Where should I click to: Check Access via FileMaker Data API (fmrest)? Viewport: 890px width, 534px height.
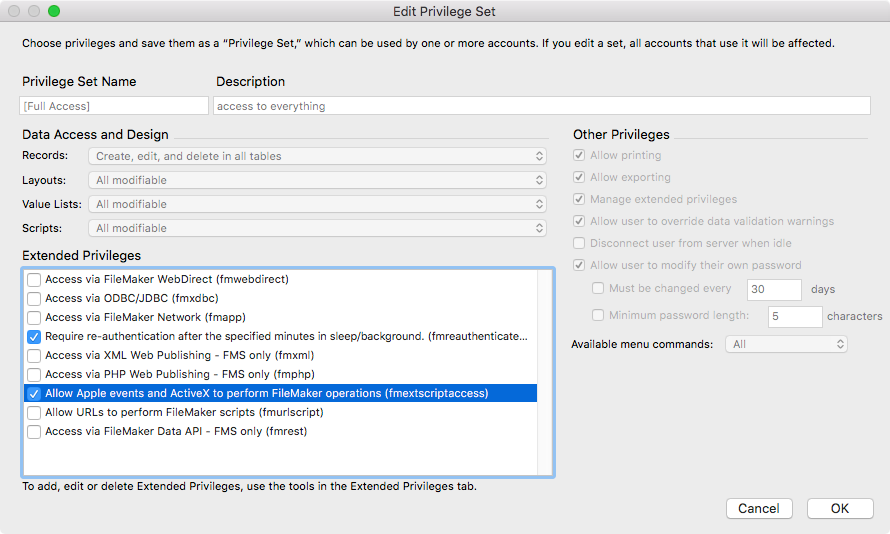pos(34,432)
